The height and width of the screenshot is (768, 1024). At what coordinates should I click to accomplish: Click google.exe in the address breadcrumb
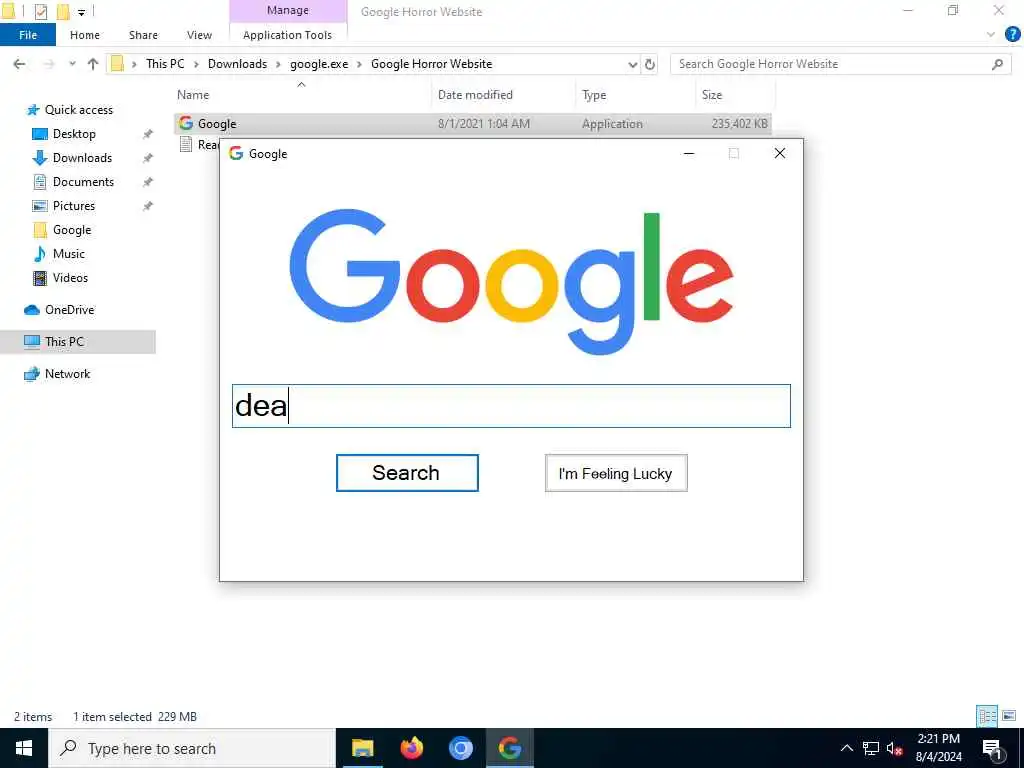(x=319, y=64)
